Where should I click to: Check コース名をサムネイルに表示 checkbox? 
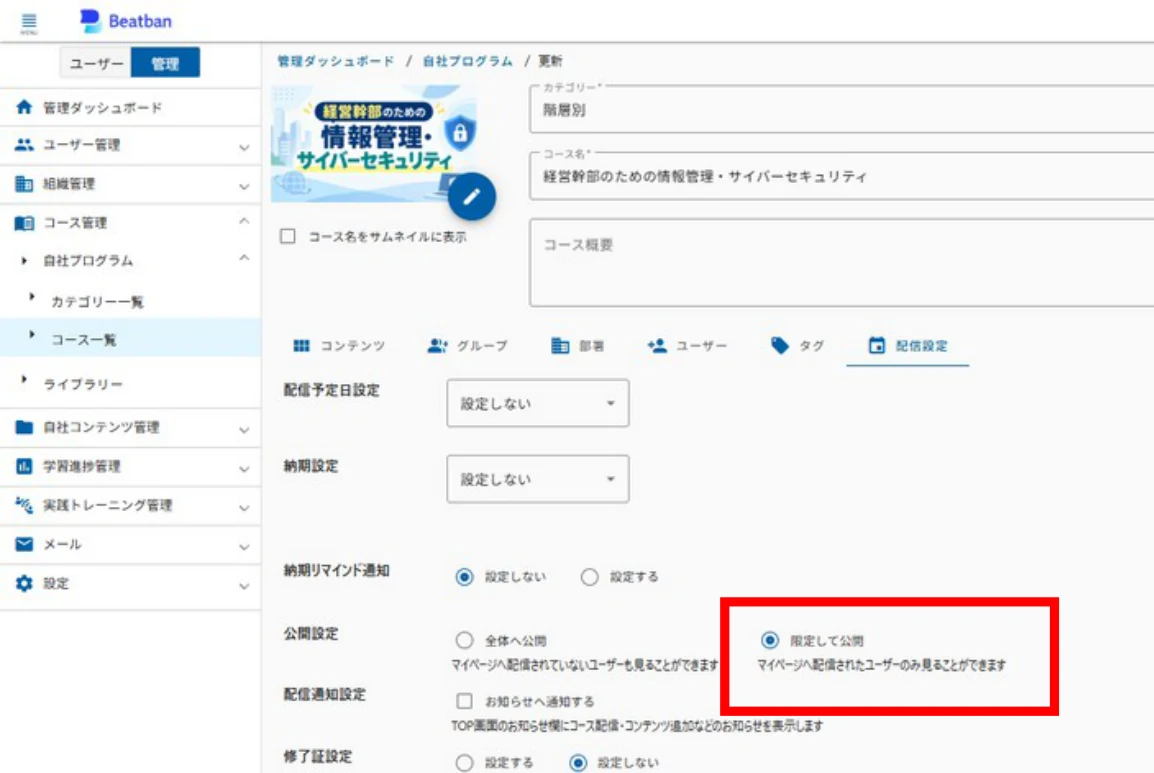(x=288, y=236)
